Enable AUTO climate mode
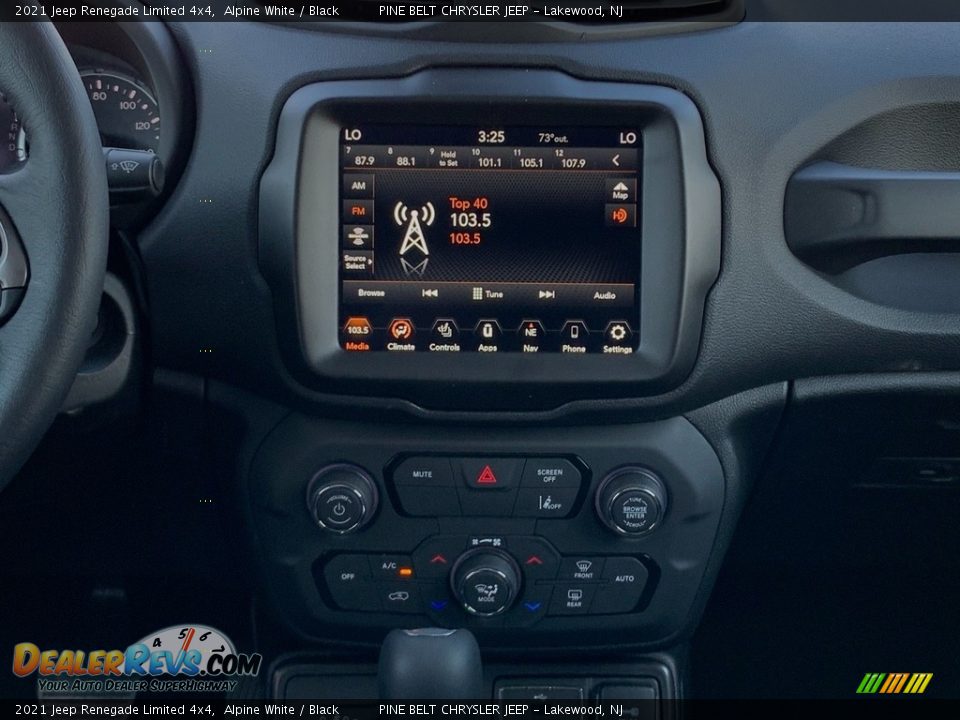The height and width of the screenshot is (720, 960). (x=624, y=578)
